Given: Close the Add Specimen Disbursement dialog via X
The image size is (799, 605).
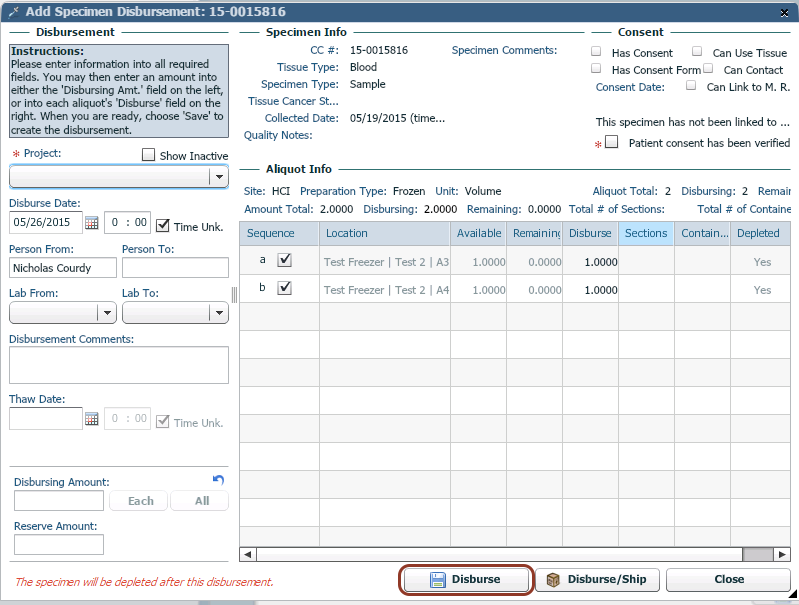Looking at the screenshot, I should tap(785, 13).
